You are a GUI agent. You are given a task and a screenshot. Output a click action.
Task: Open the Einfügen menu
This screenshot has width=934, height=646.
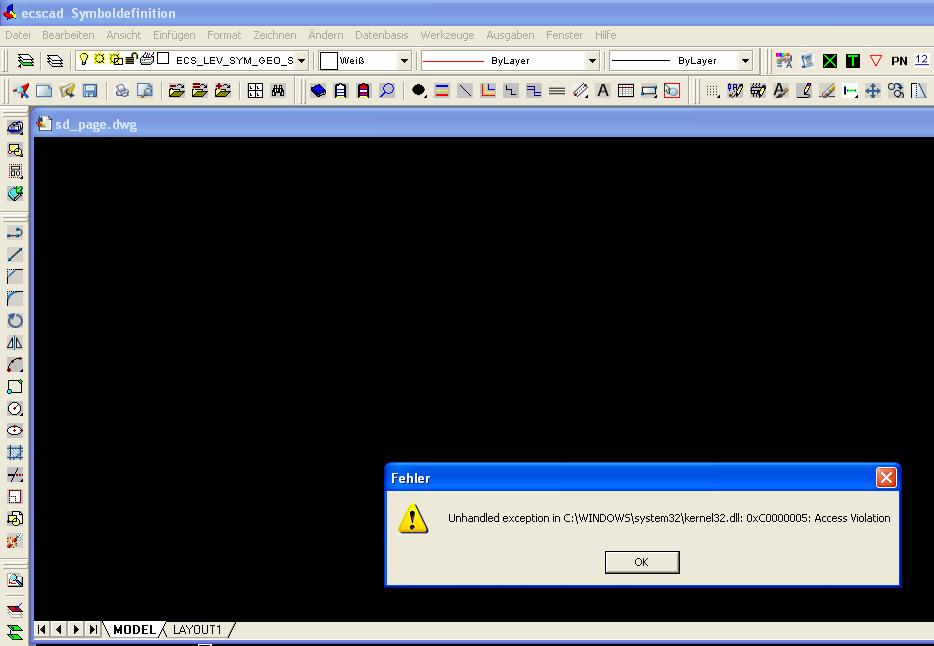(174, 35)
